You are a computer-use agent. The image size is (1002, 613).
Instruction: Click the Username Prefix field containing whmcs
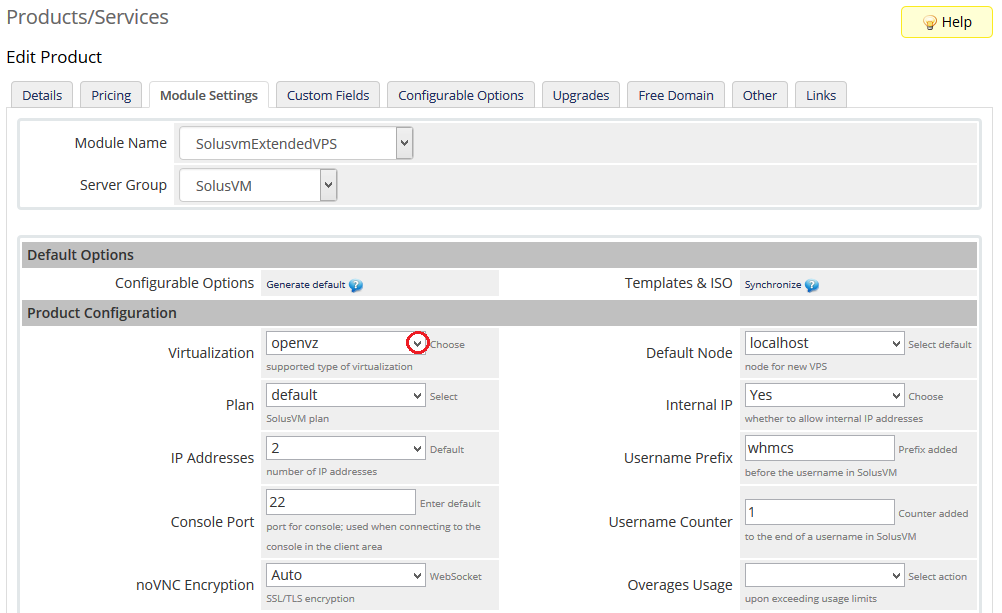[x=819, y=448]
